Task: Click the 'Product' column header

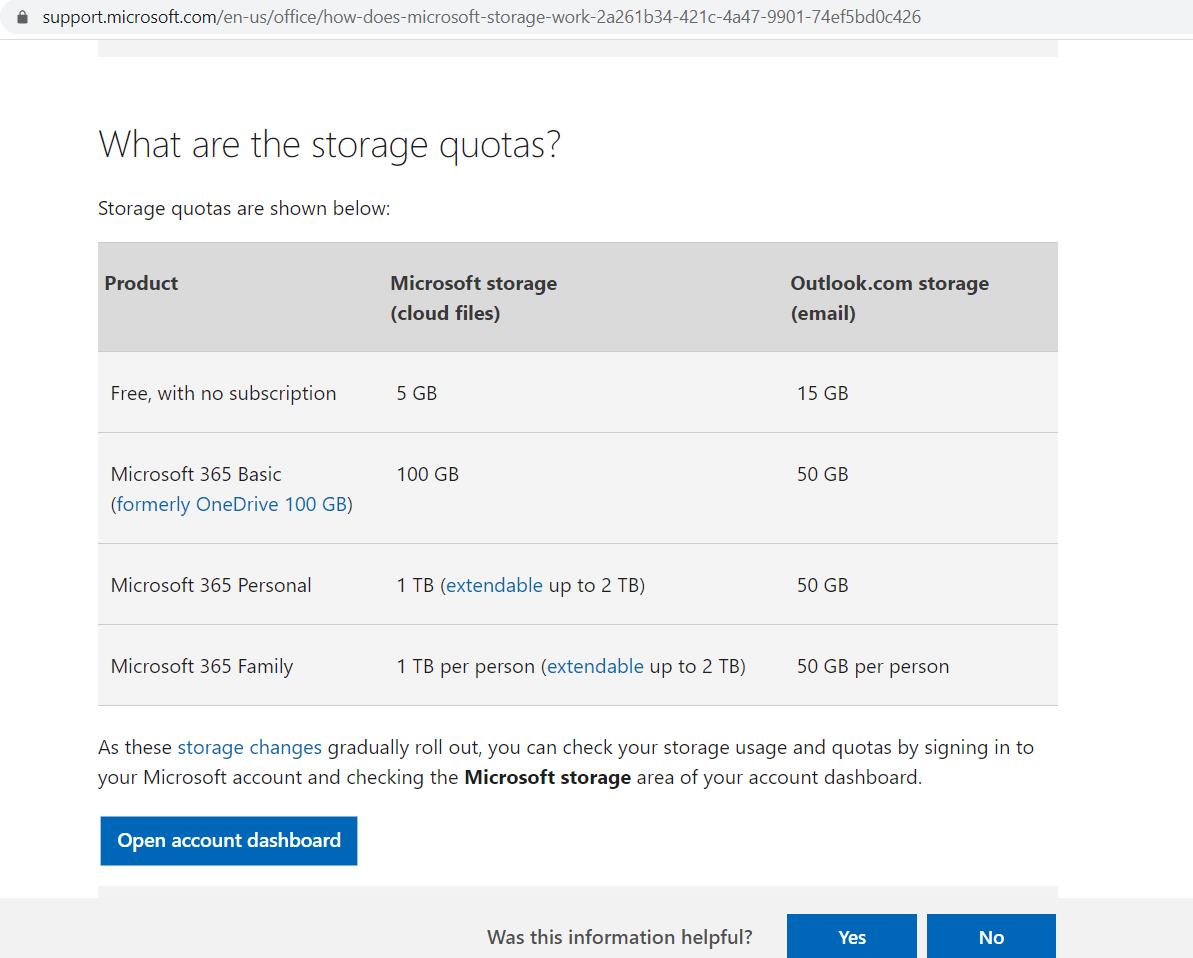Action: tap(141, 283)
